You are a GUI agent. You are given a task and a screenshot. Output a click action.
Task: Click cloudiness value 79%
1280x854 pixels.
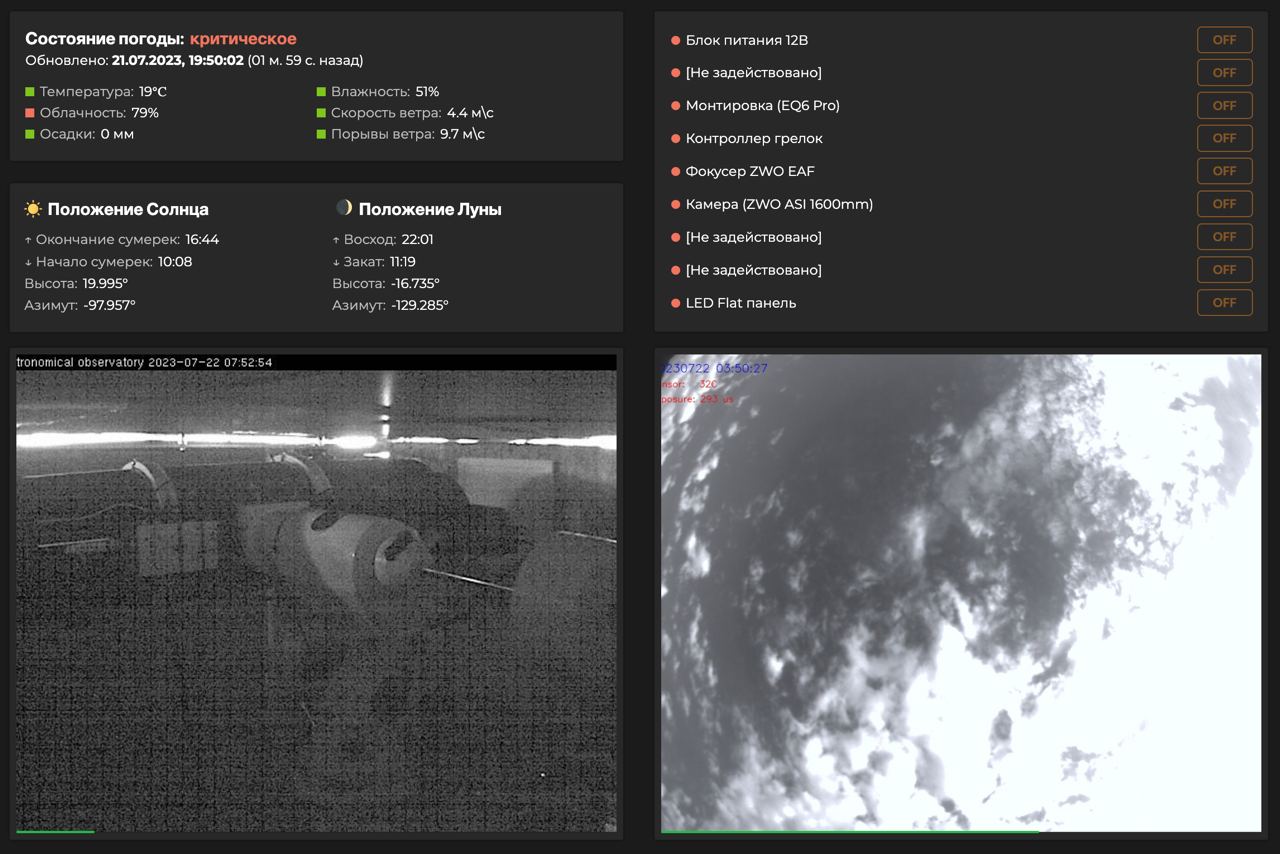[145, 113]
